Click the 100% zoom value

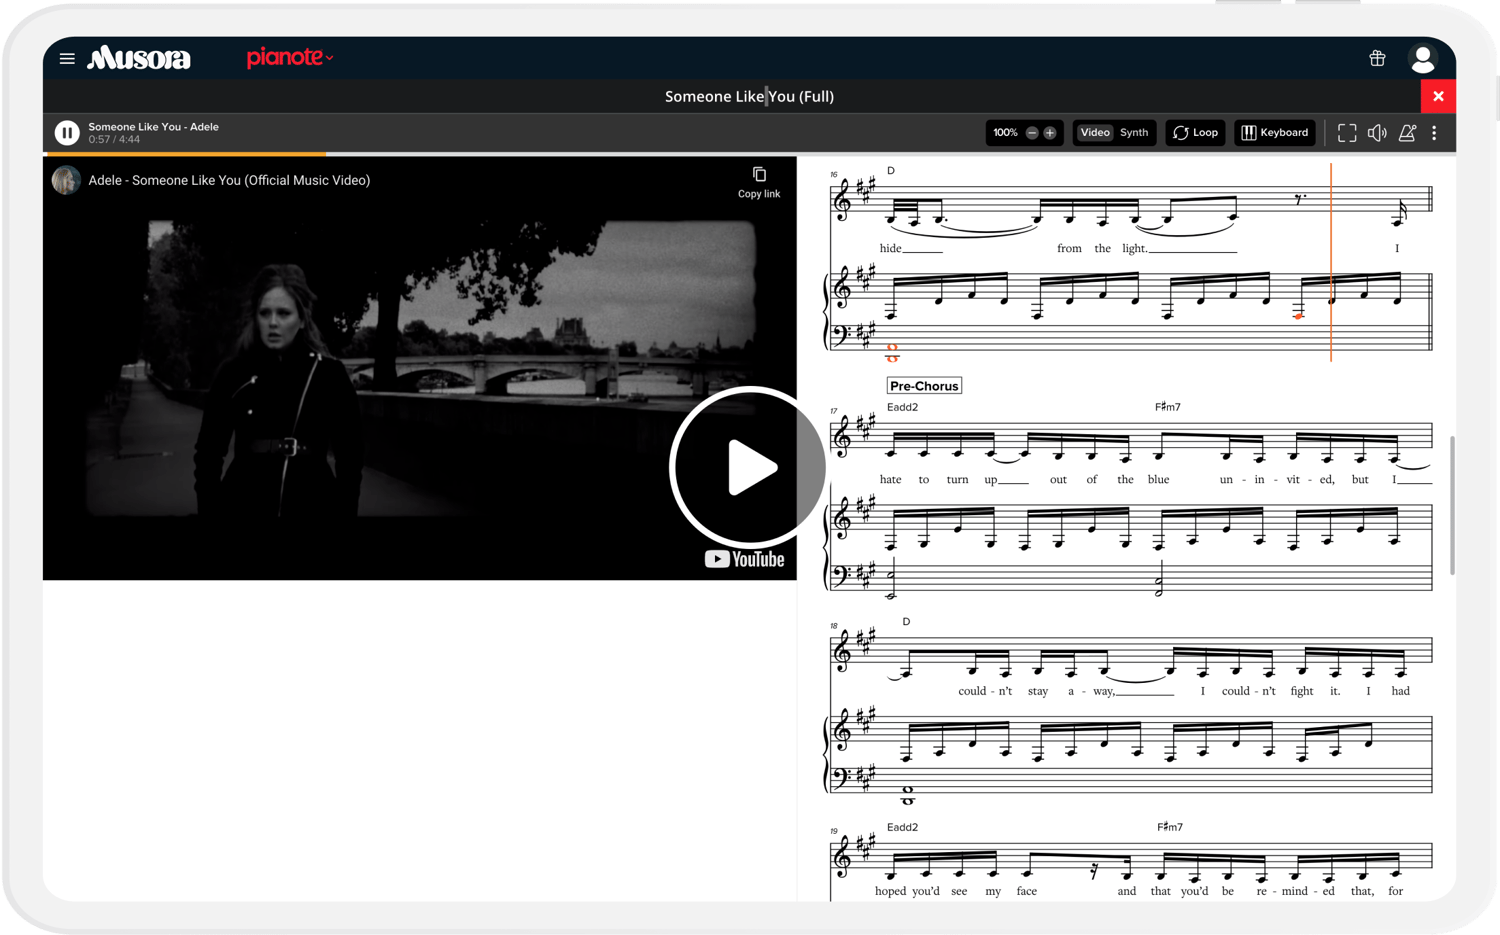point(1005,133)
